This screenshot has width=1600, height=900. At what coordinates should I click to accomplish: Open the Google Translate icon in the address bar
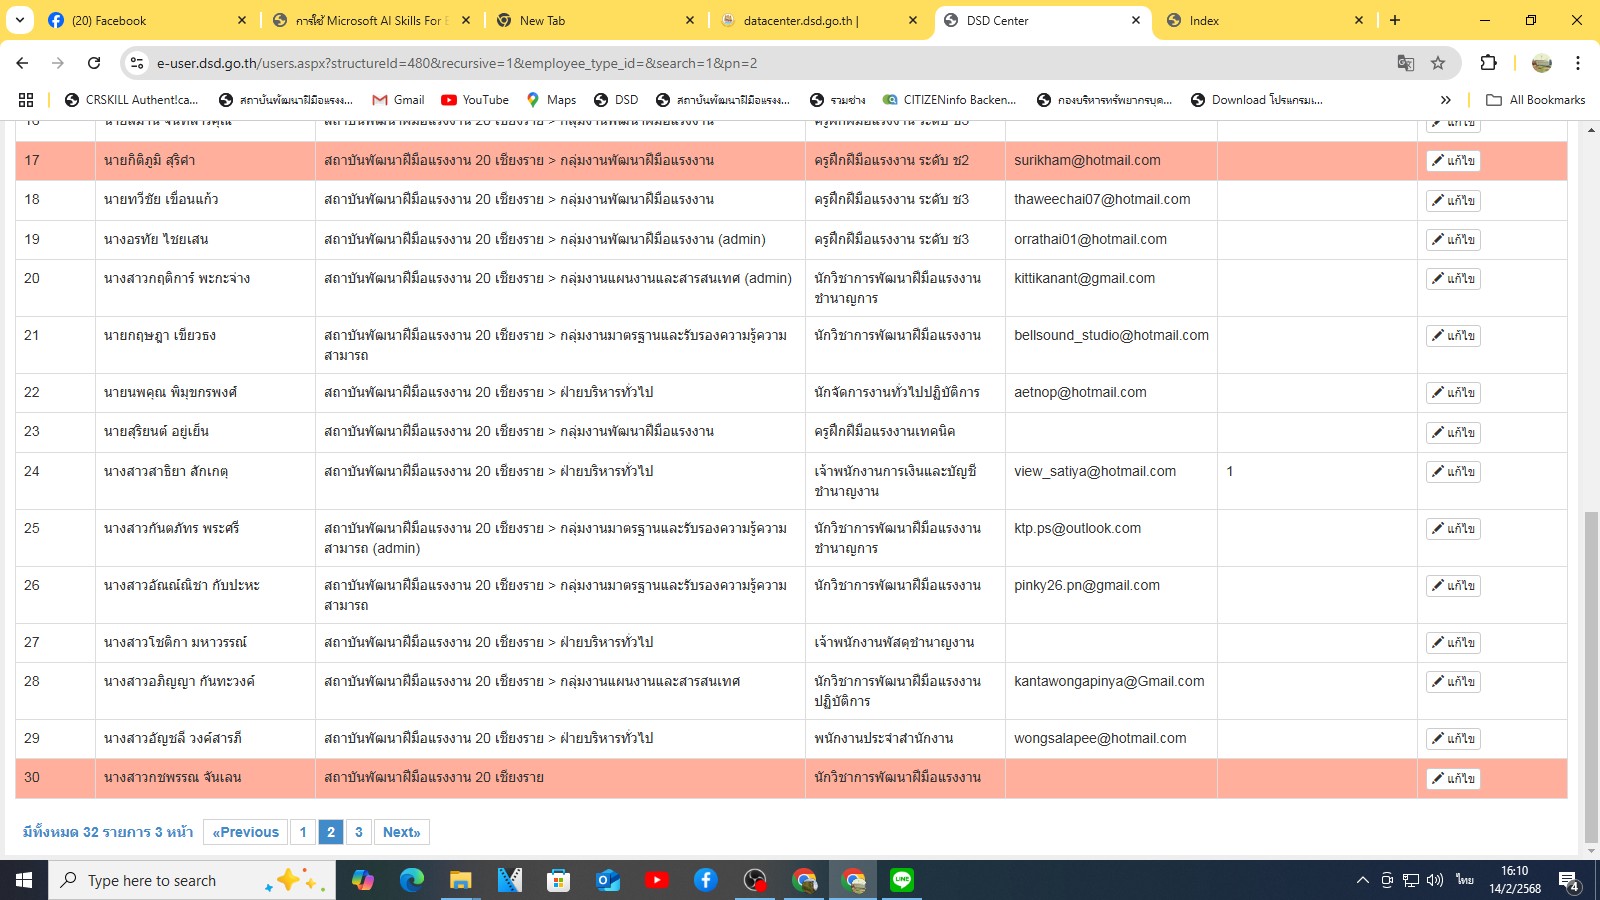pos(1406,63)
